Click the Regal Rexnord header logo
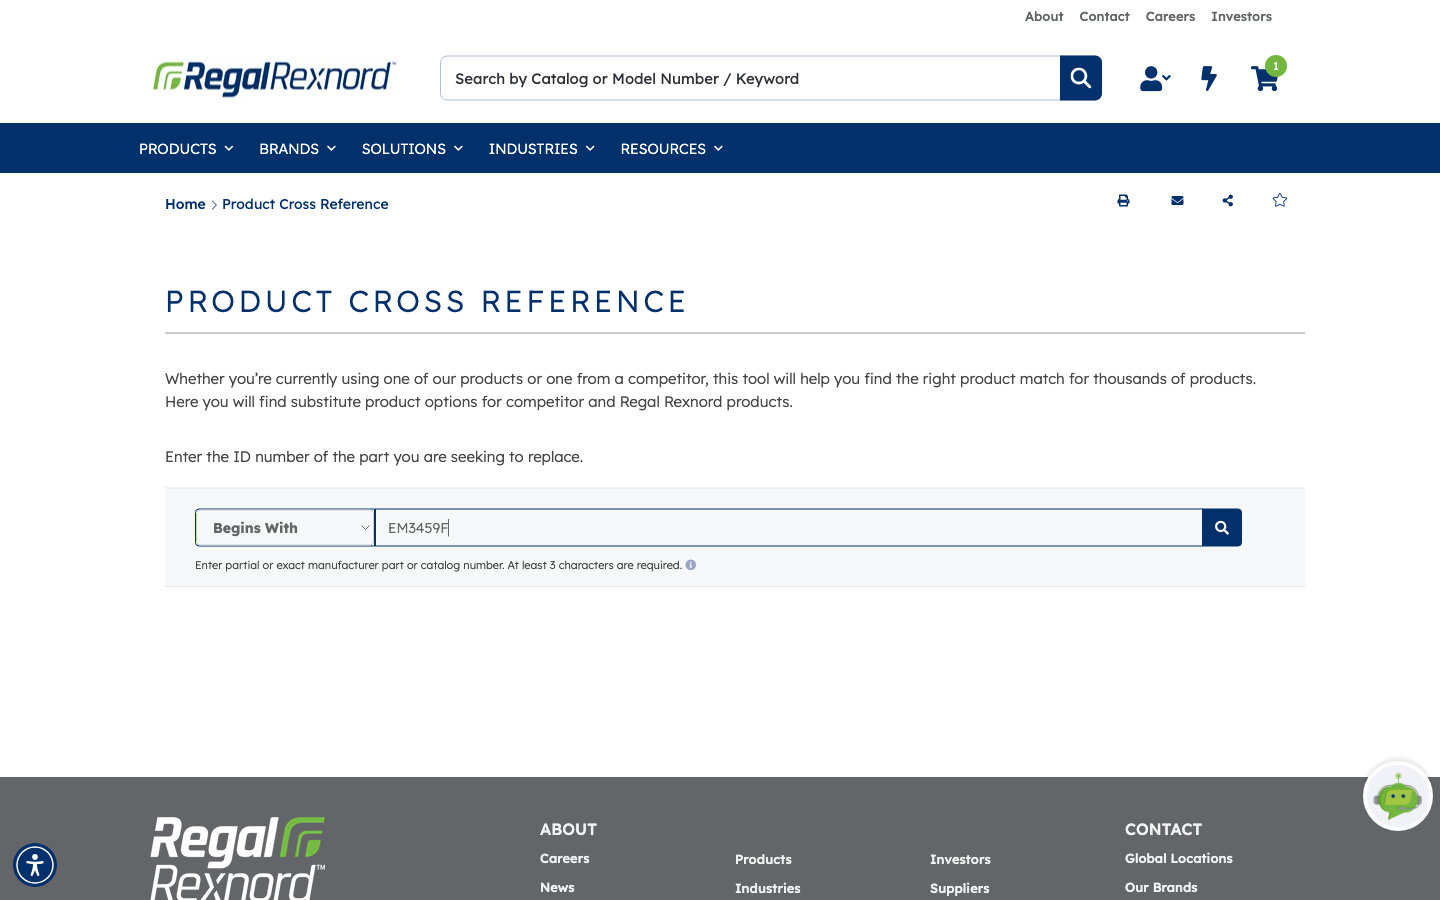Image resolution: width=1440 pixels, height=900 pixels. [274, 78]
